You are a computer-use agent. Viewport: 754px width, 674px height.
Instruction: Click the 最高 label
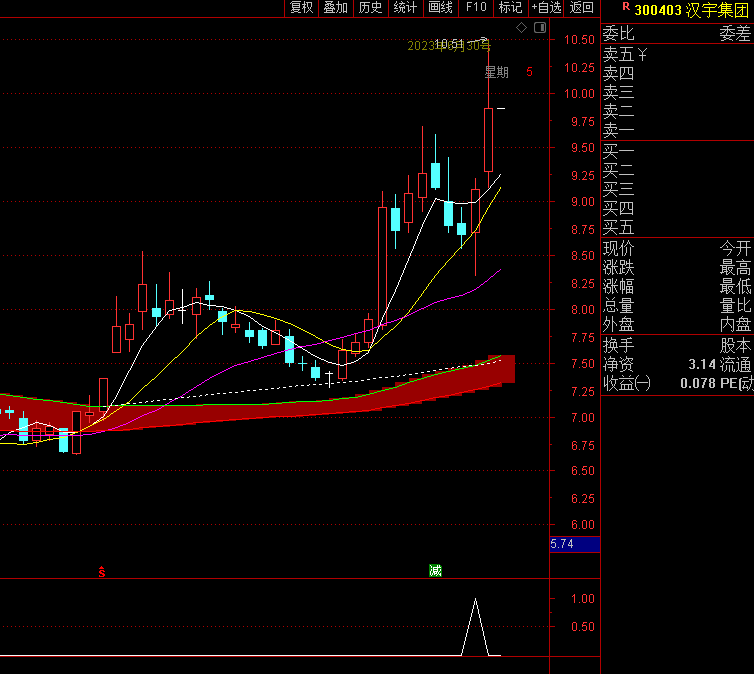735,267
